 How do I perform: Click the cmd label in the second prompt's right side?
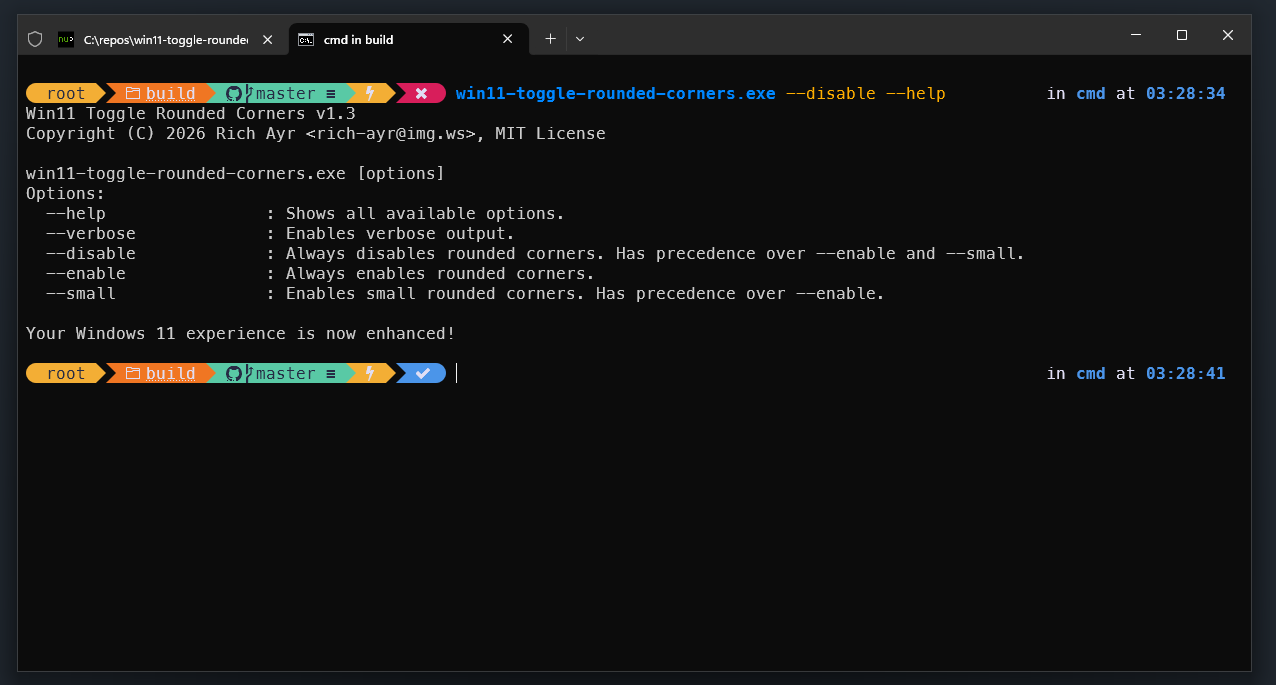[x=1091, y=373]
